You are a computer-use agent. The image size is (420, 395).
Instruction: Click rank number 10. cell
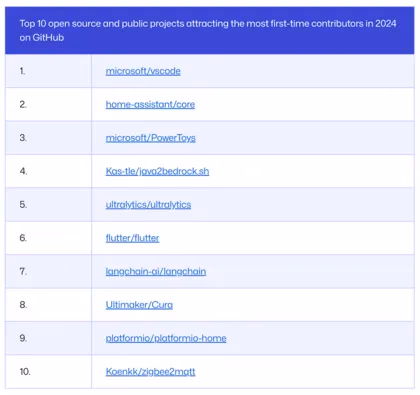click(48, 372)
